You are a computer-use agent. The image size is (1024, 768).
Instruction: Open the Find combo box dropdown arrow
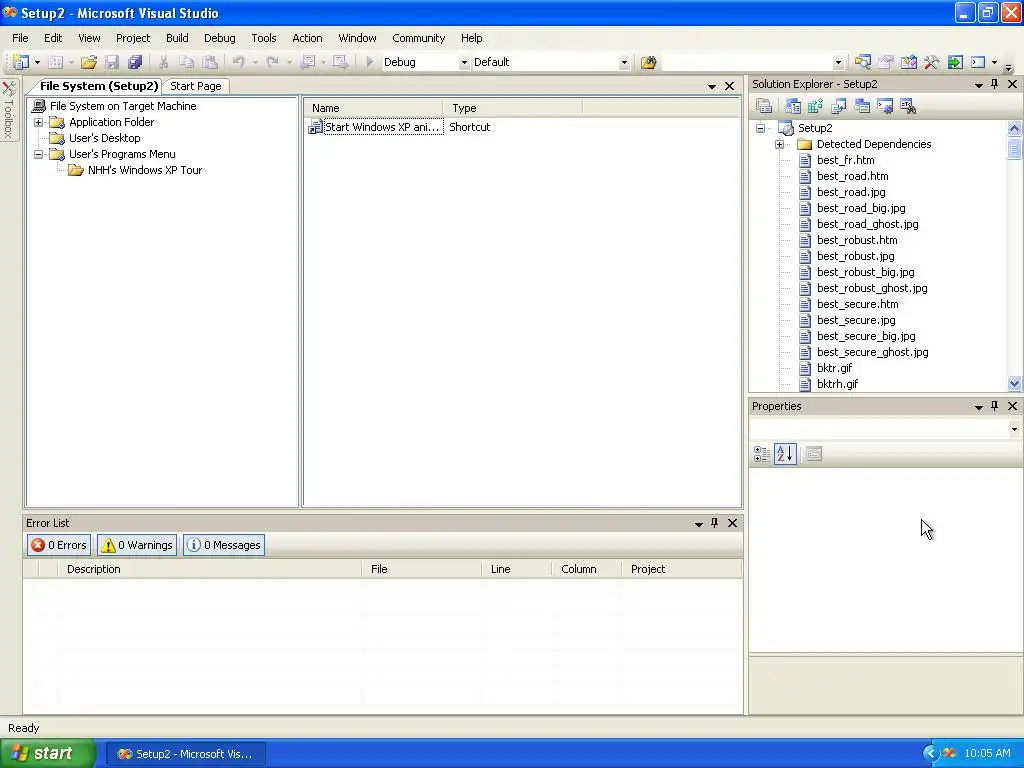[839, 62]
